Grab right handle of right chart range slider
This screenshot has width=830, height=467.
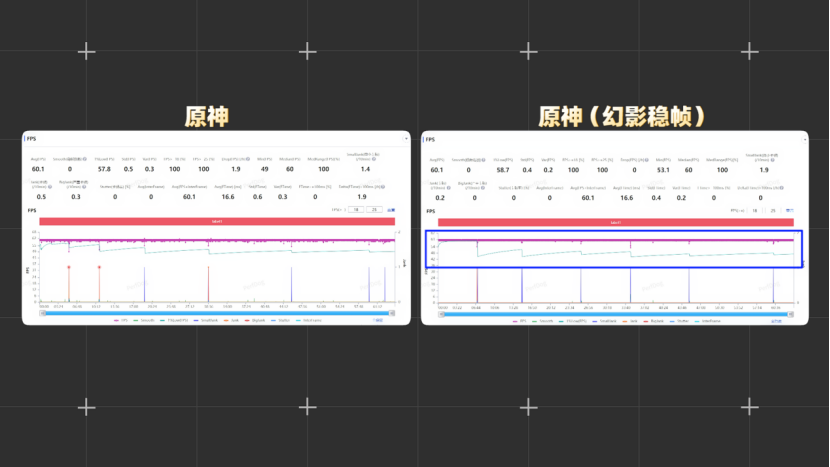click(791, 314)
